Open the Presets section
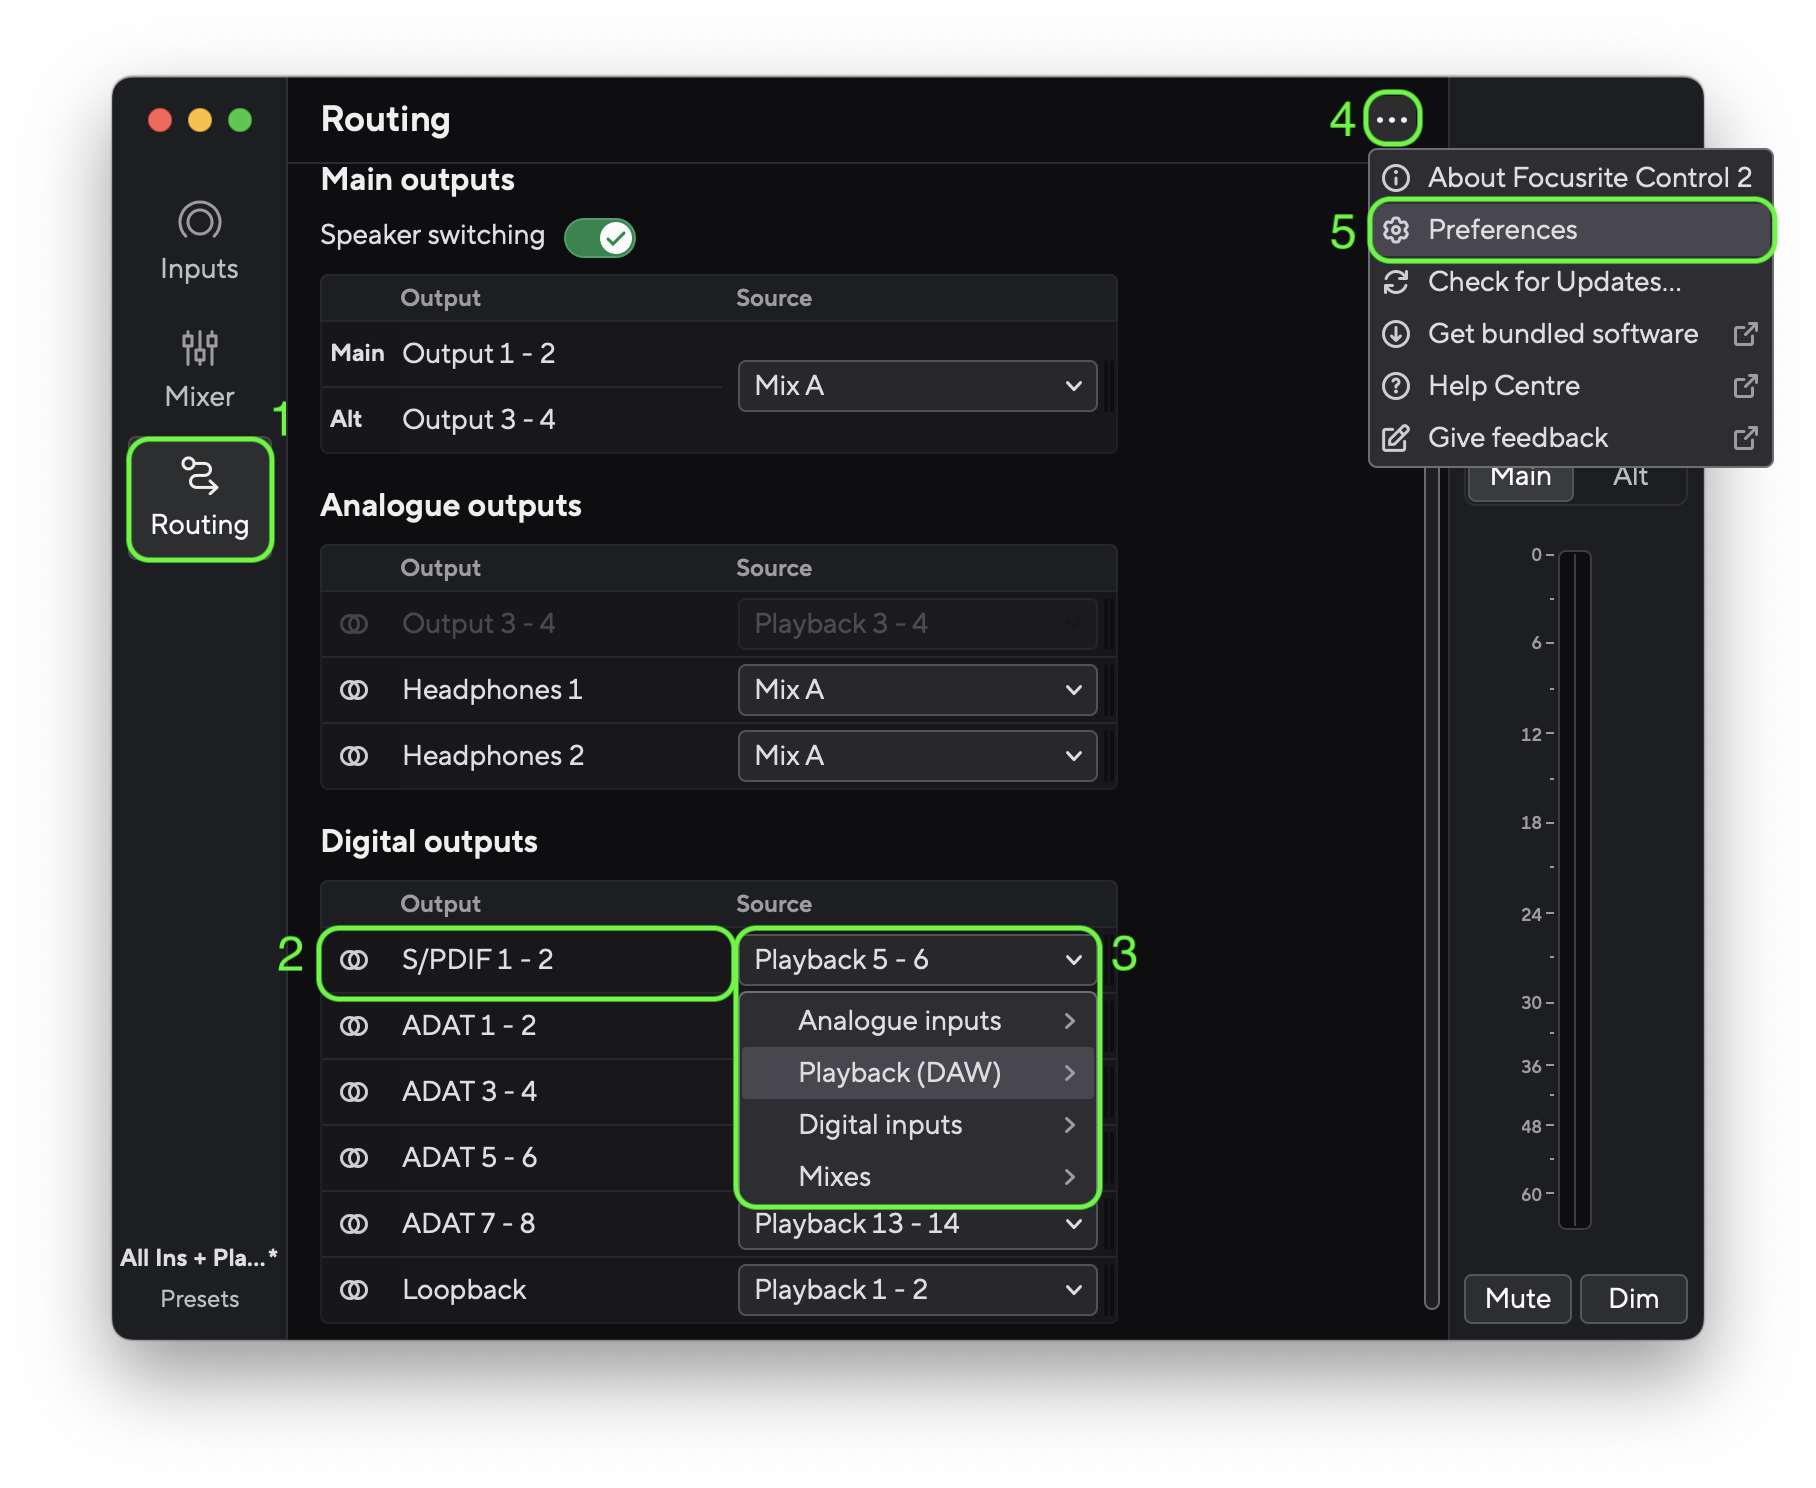Viewport: 1816px width, 1488px height. point(200,1298)
